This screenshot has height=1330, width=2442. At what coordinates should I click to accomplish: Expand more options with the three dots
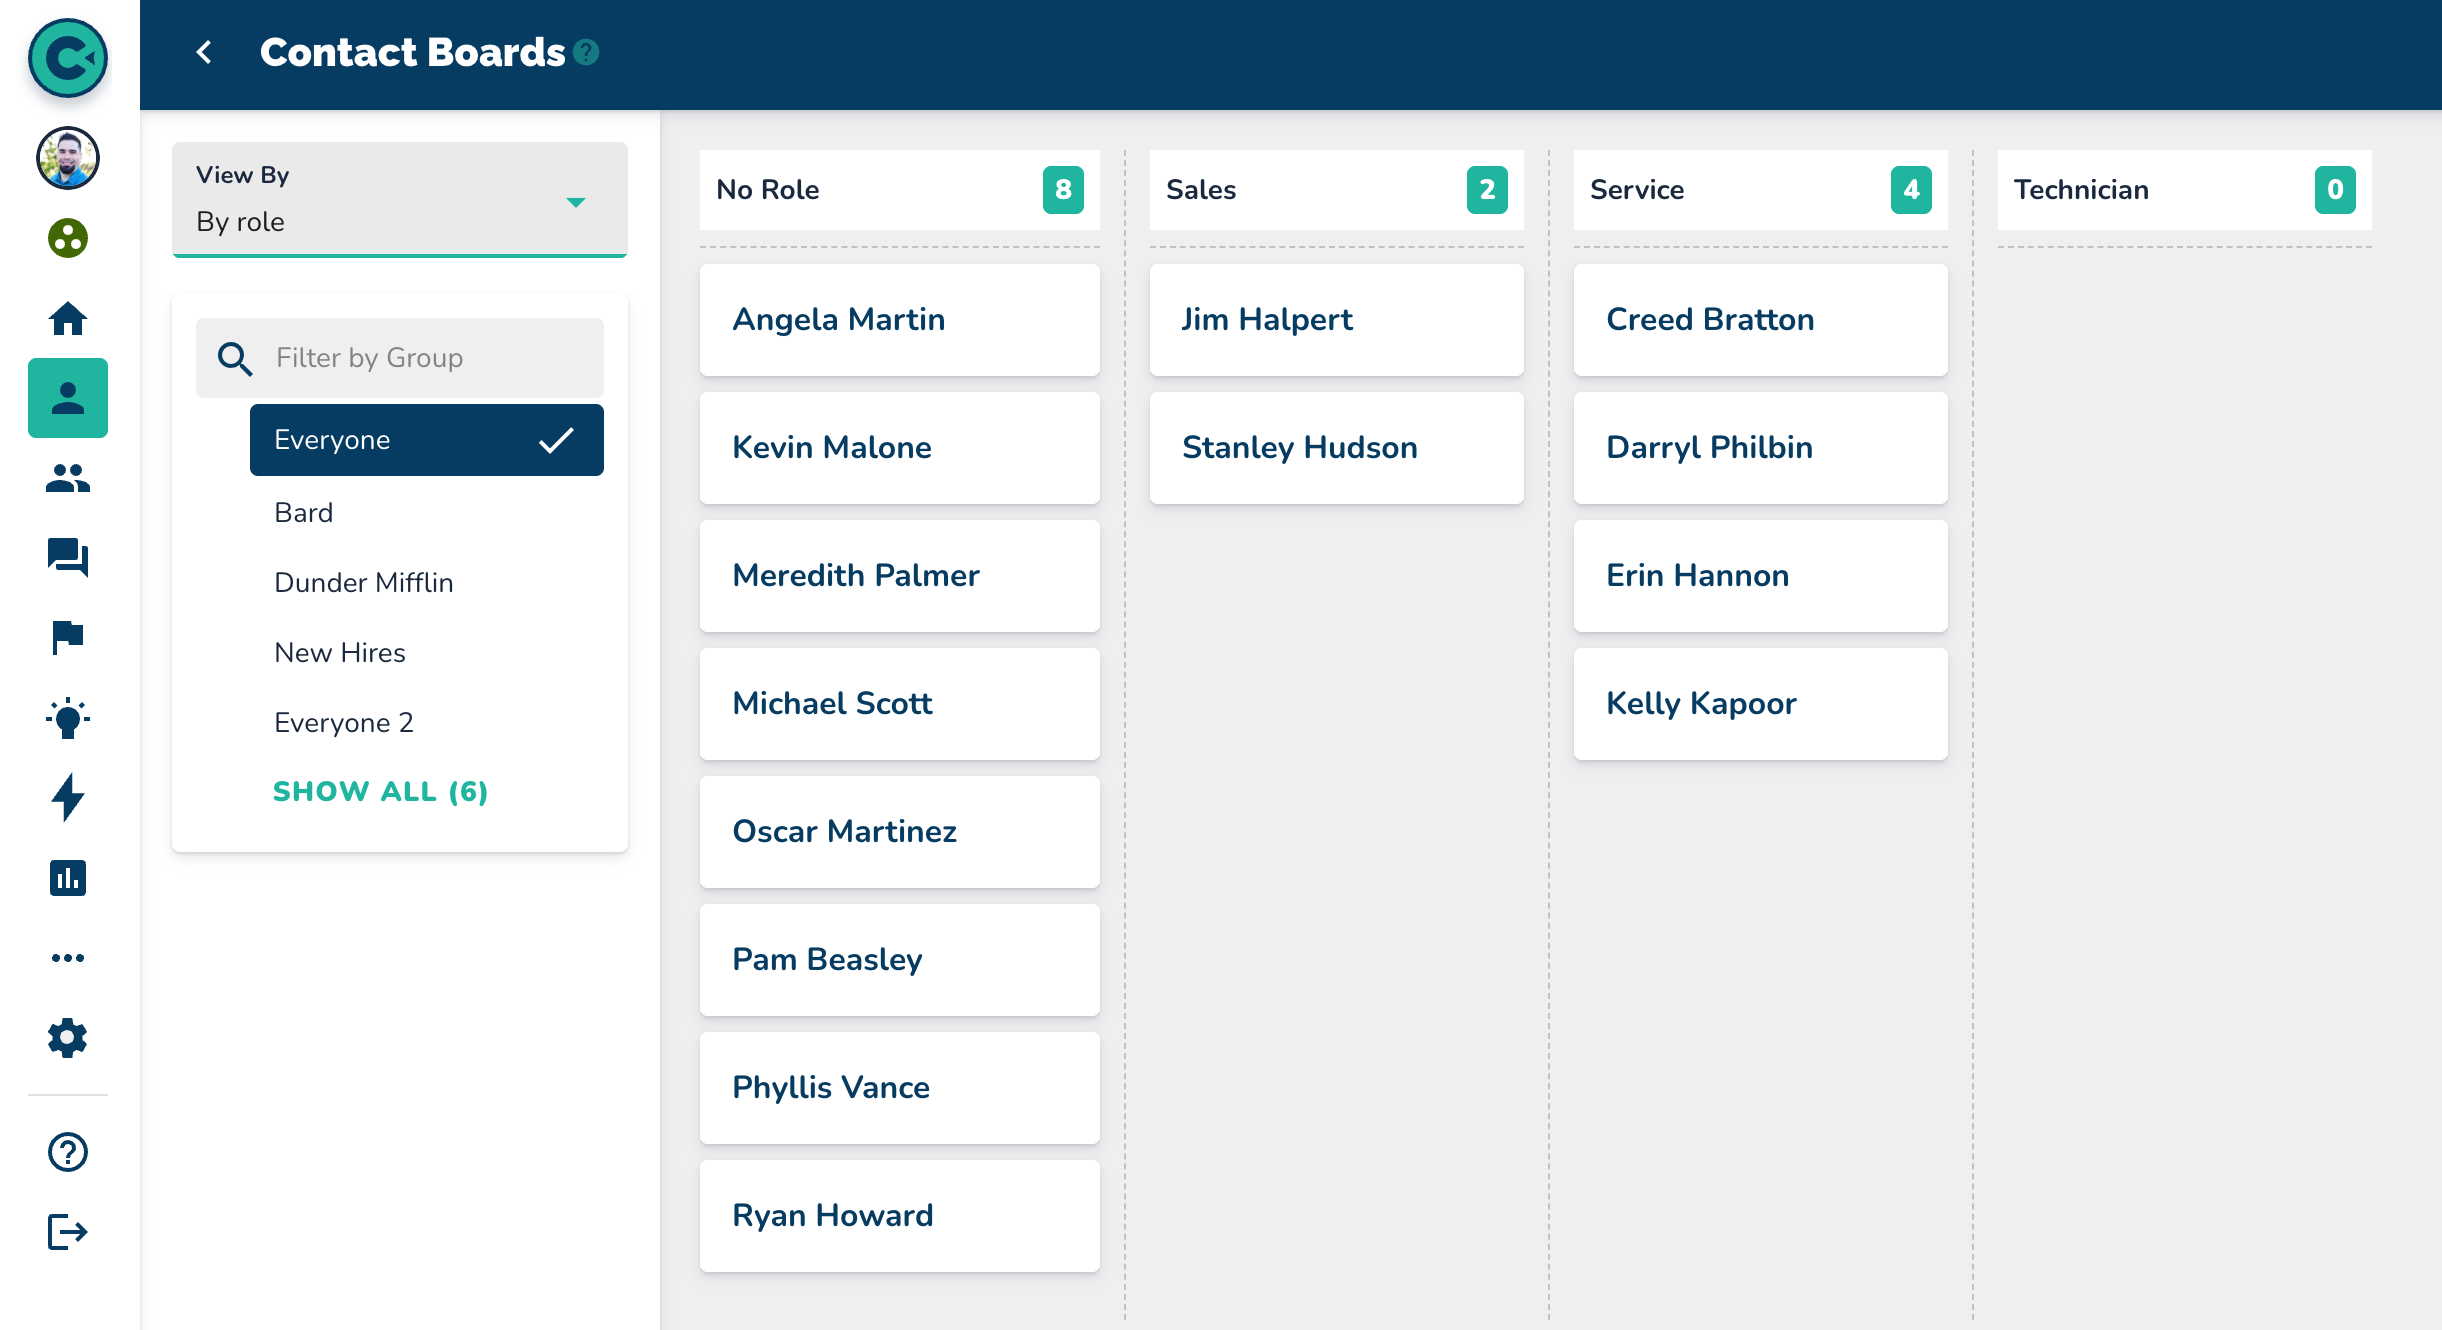68,958
